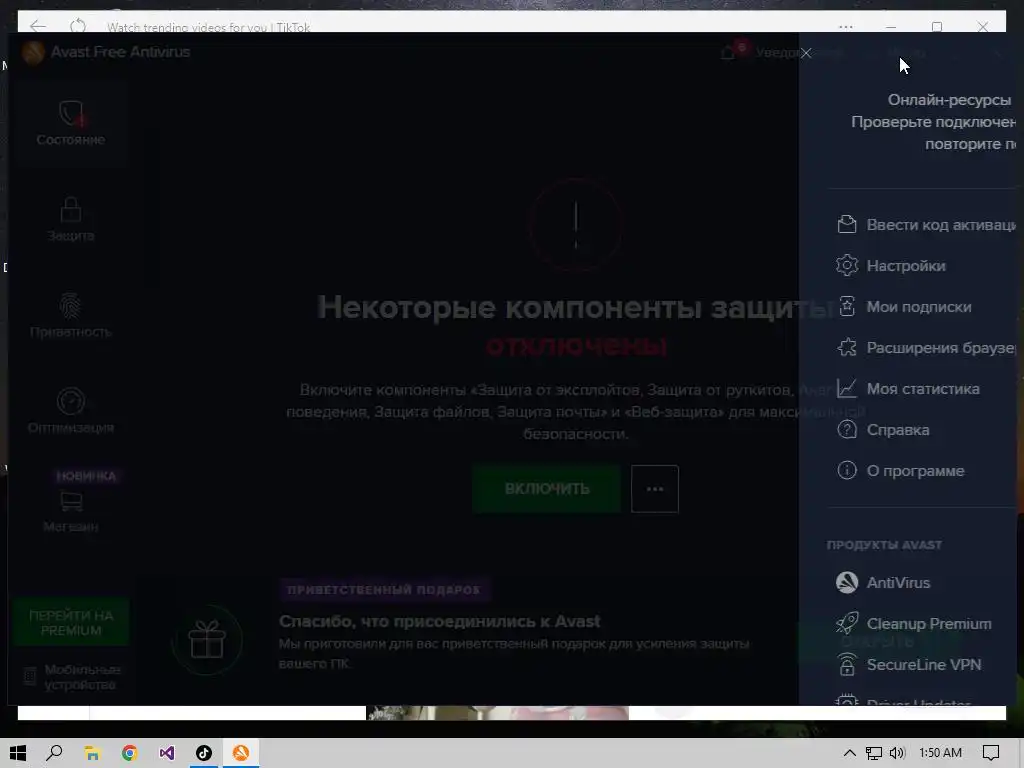Click TikTok window back arrow
Screen dimensions: 1024x768
coord(38,26)
